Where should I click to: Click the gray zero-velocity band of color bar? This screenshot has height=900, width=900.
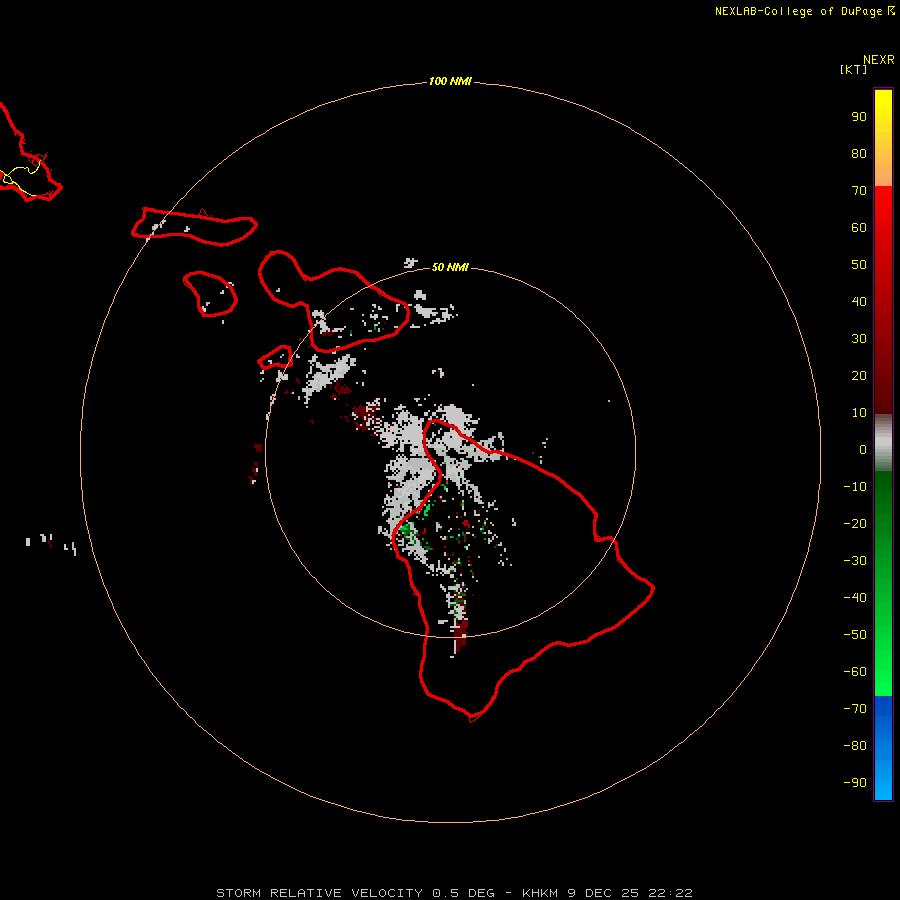(883, 443)
